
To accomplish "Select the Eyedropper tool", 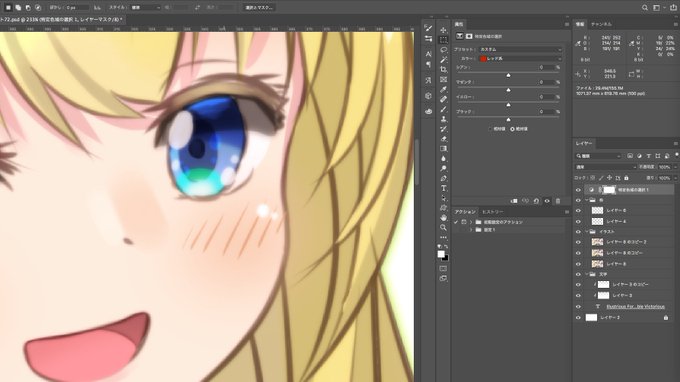I will tap(443, 90).
